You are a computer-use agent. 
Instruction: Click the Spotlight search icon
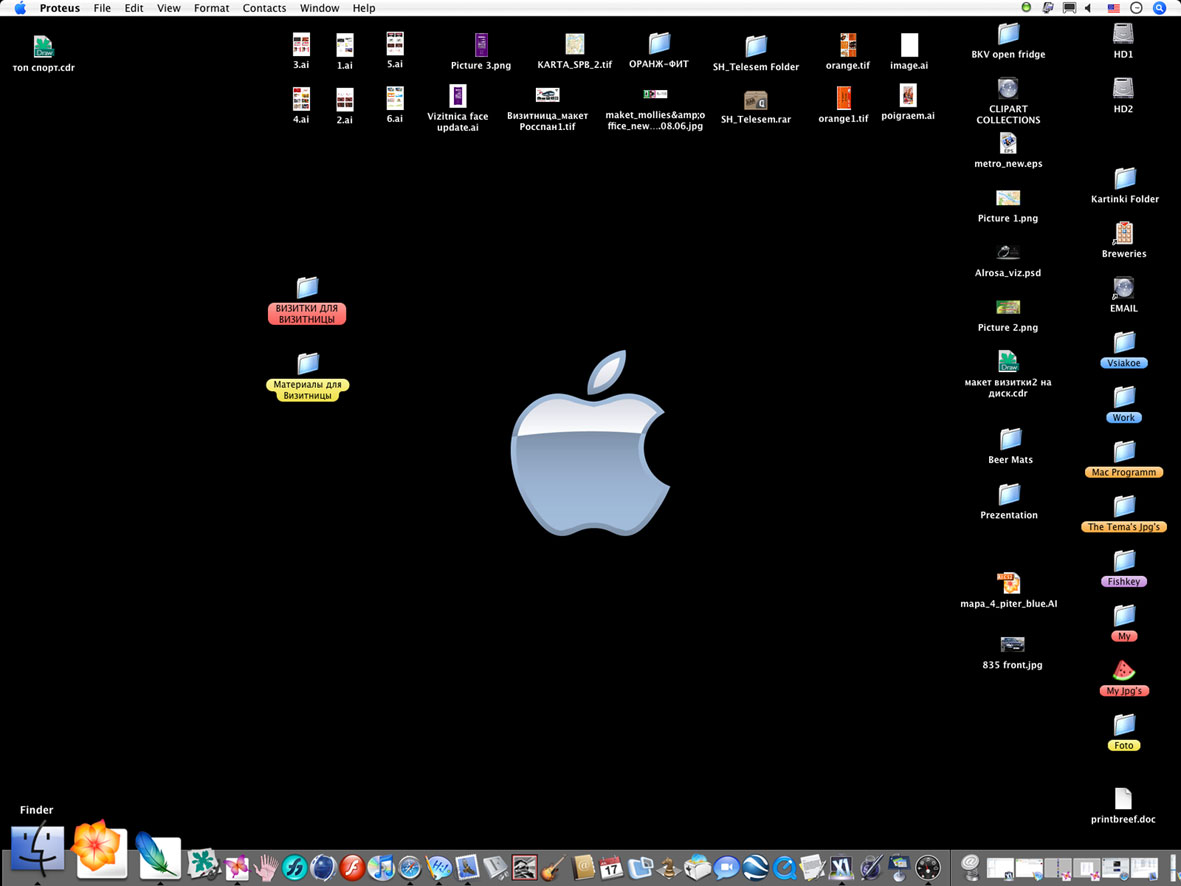1160,8
